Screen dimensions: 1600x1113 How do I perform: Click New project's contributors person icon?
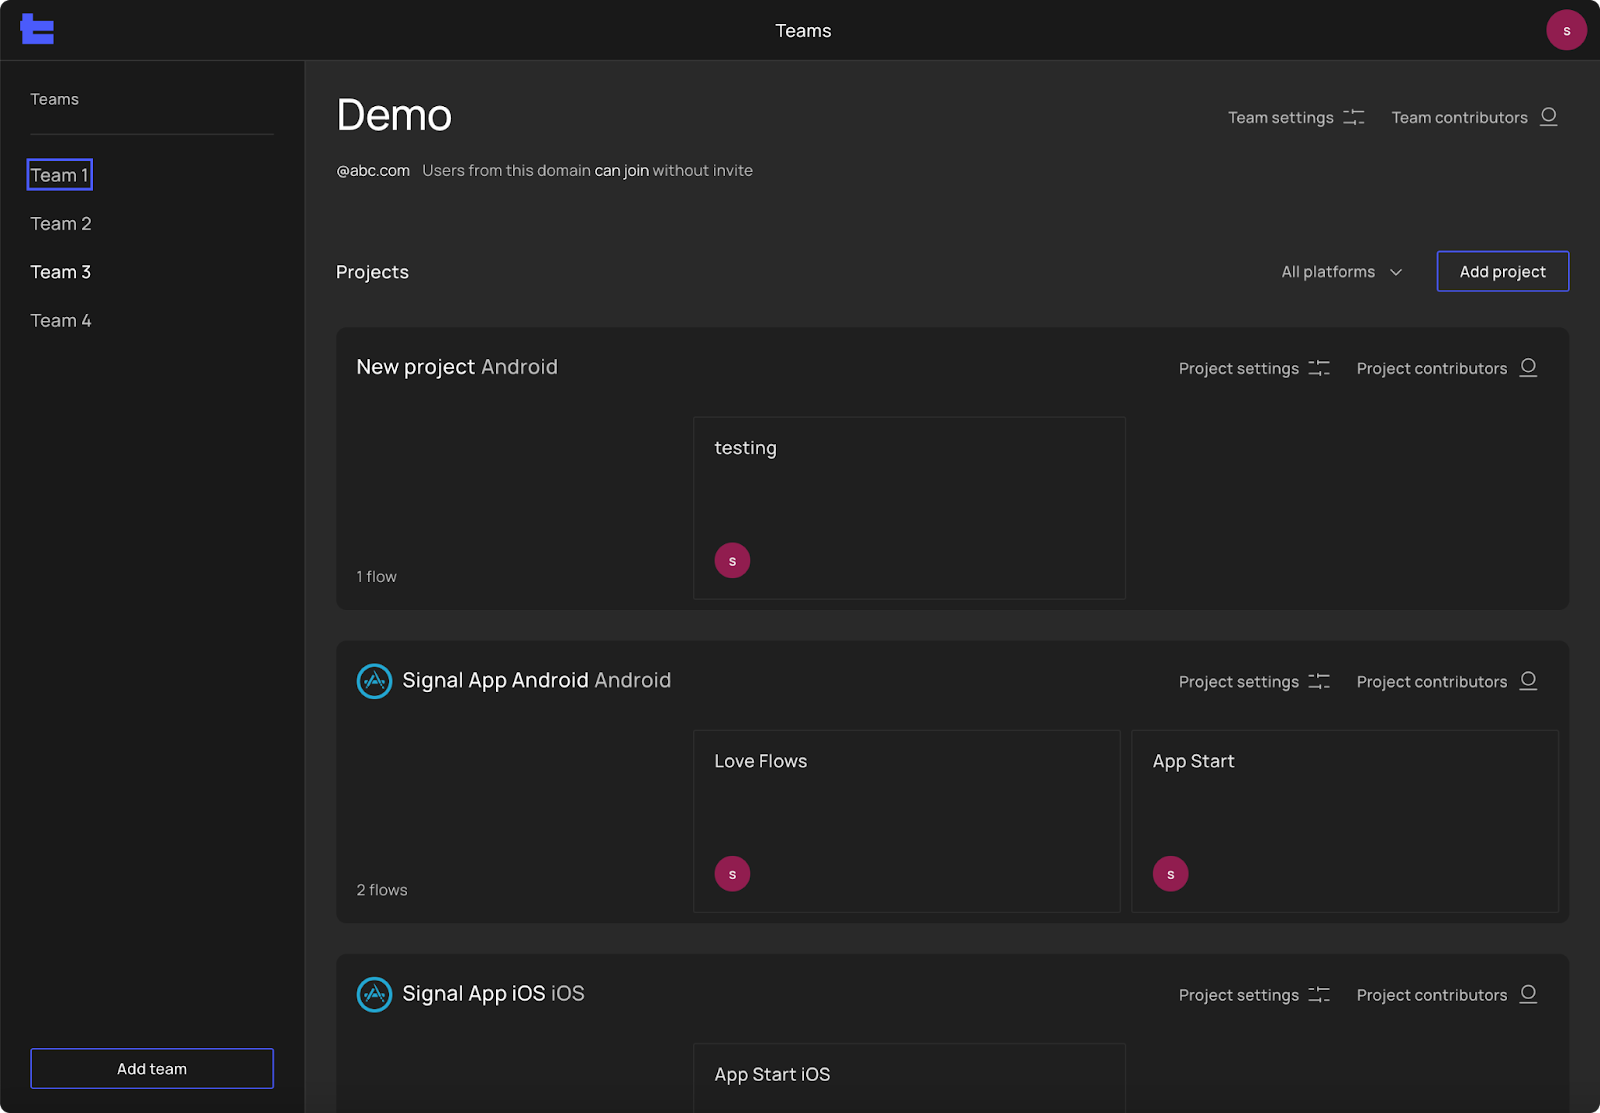(x=1528, y=367)
